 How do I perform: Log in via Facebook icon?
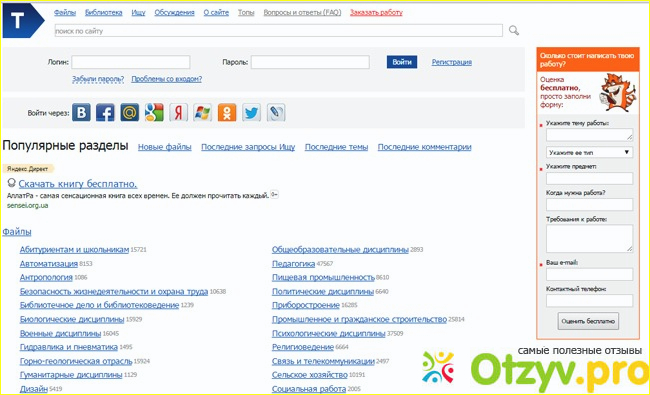coord(105,112)
